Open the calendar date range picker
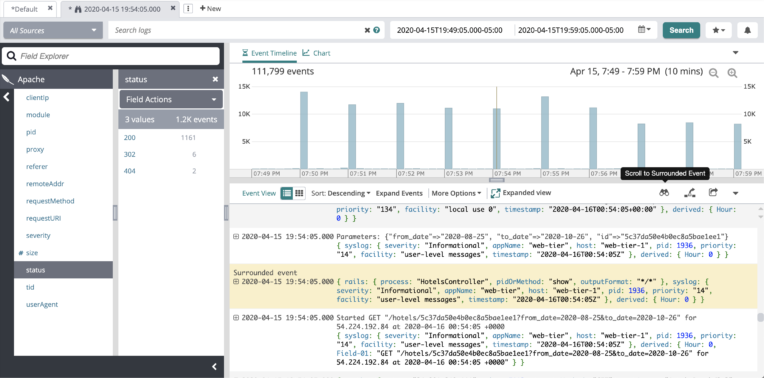 tap(645, 30)
